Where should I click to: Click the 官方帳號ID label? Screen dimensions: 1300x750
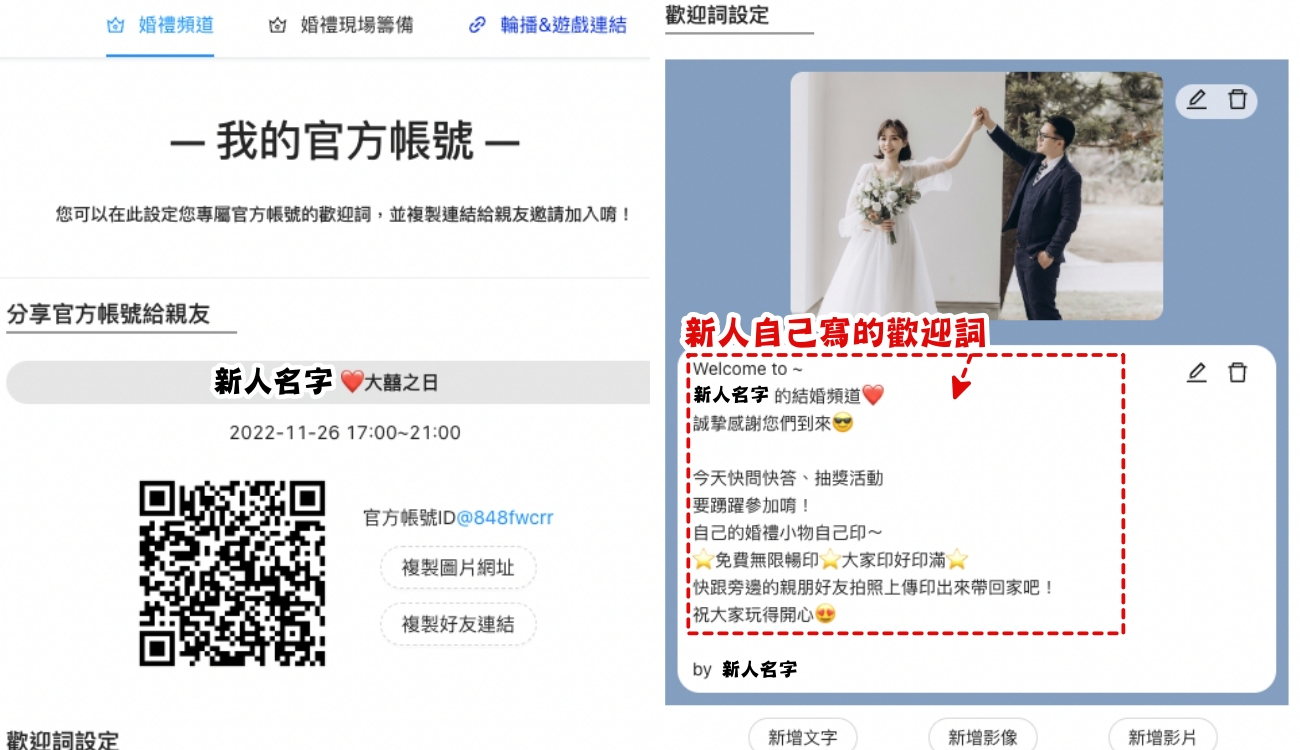409,518
